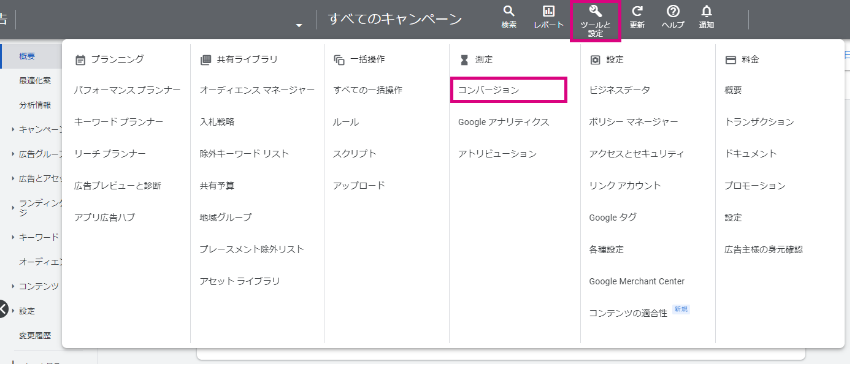Image resolution: width=850 pixels, height=365 pixels.
Task: Open 設定 under 料金 column
Action: [733, 217]
